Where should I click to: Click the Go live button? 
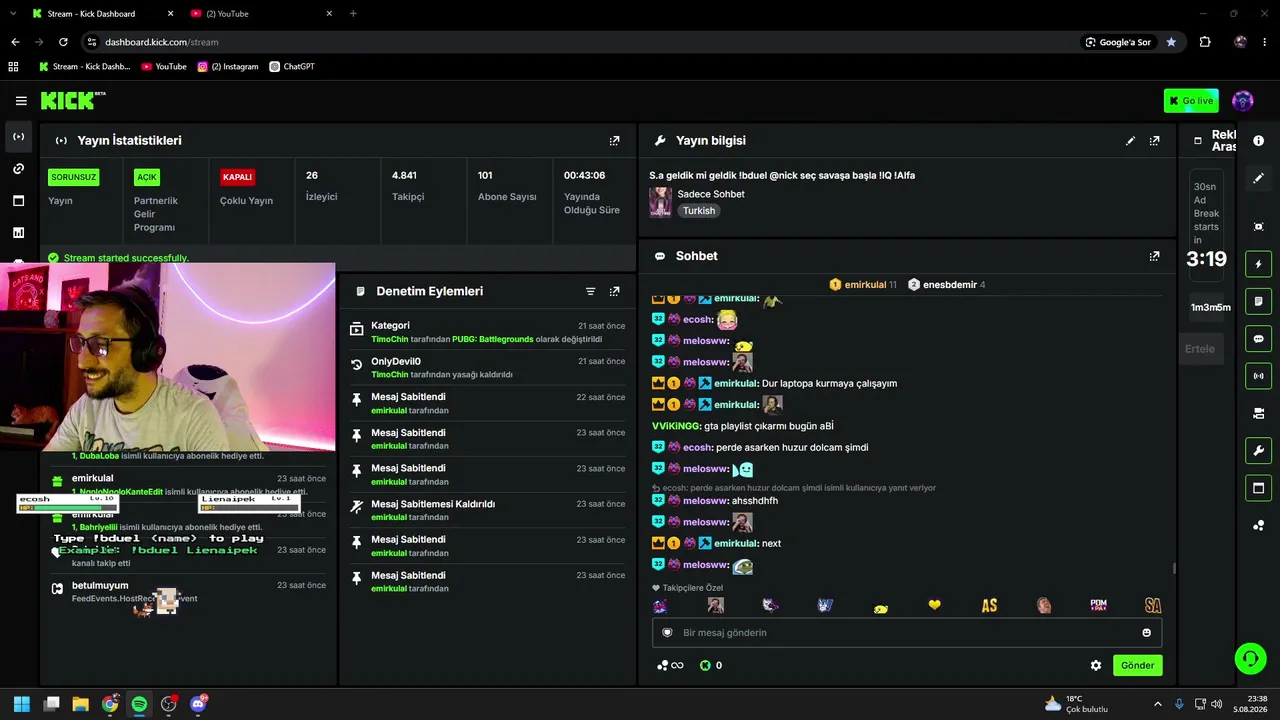1191,101
